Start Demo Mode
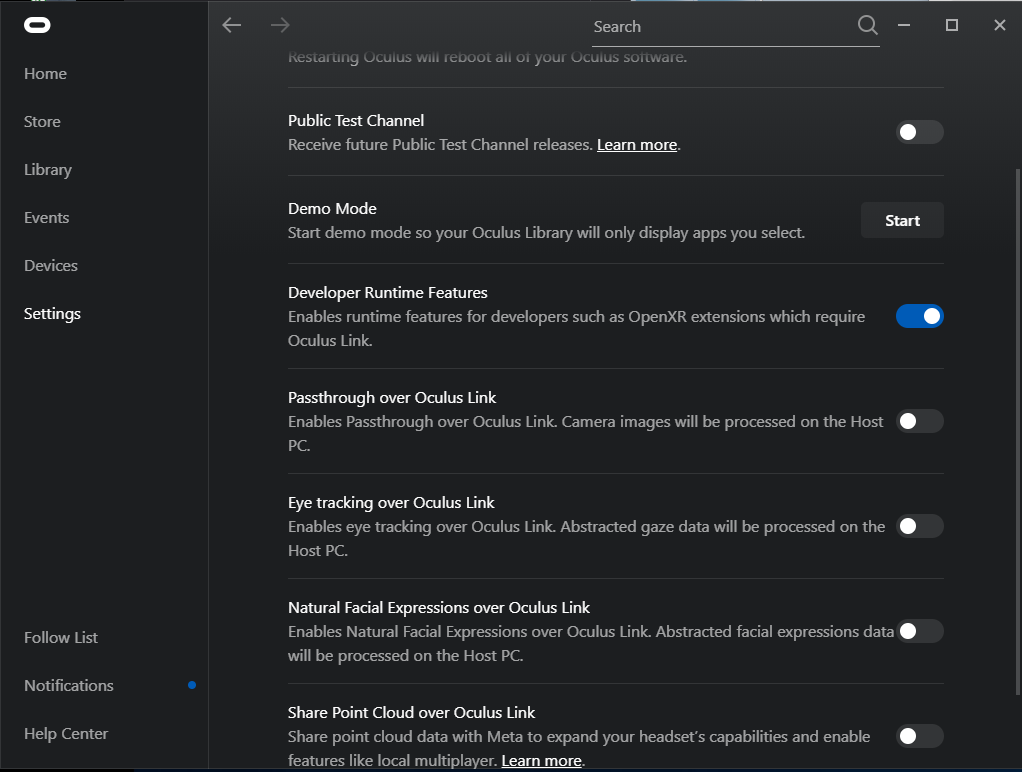Screen dimensions: 1022x774 [x=902, y=220]
